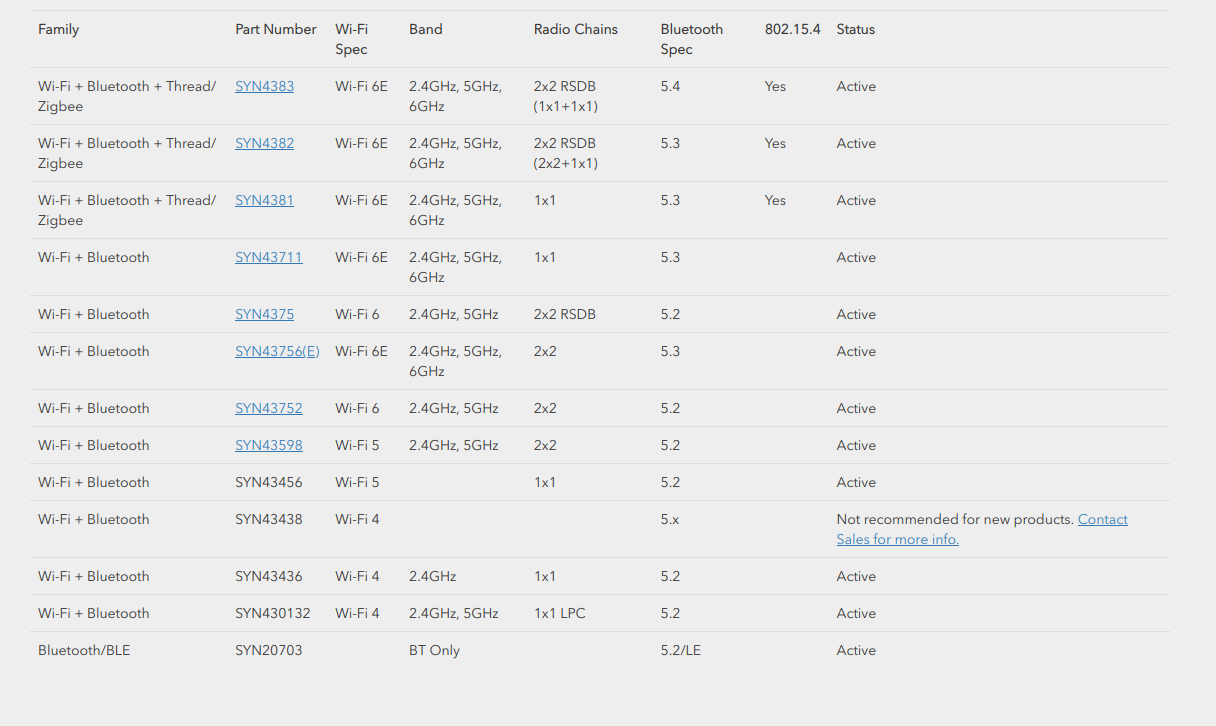Open the SYN43598 part link
The height and width of the screenshot is (726, 1216).
point(268,445)
